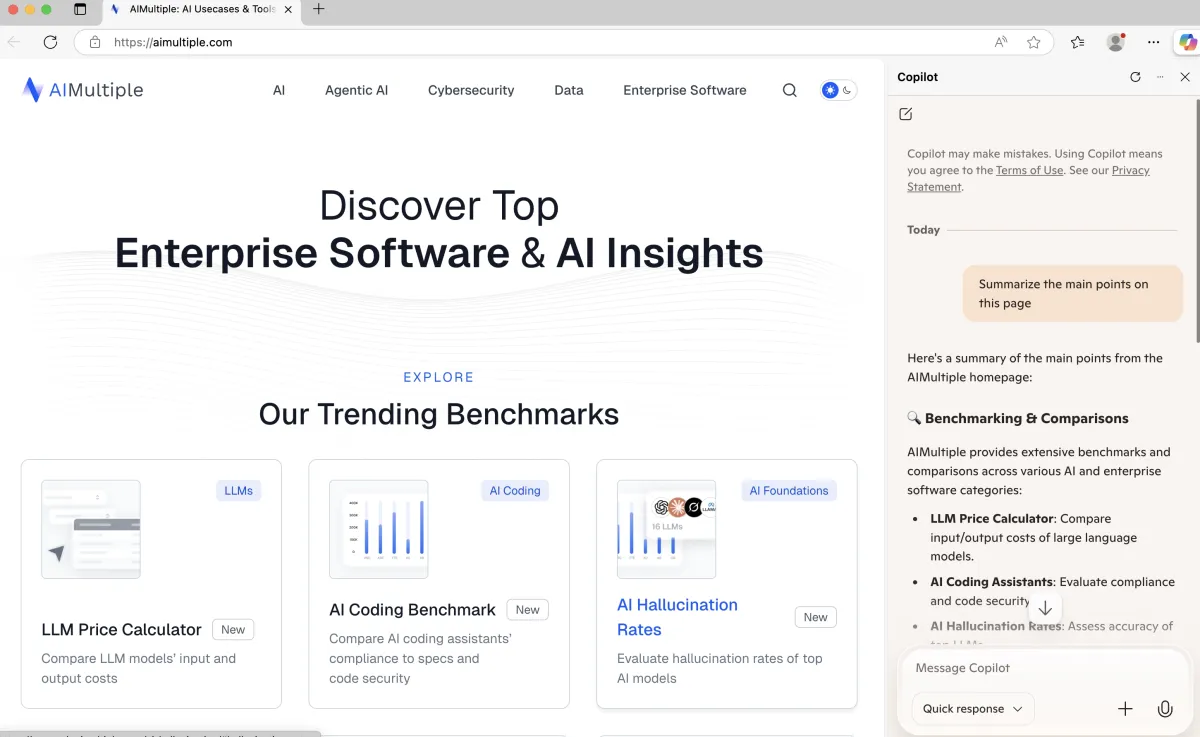Open the Enterprise Software menu

pos(685,90)
